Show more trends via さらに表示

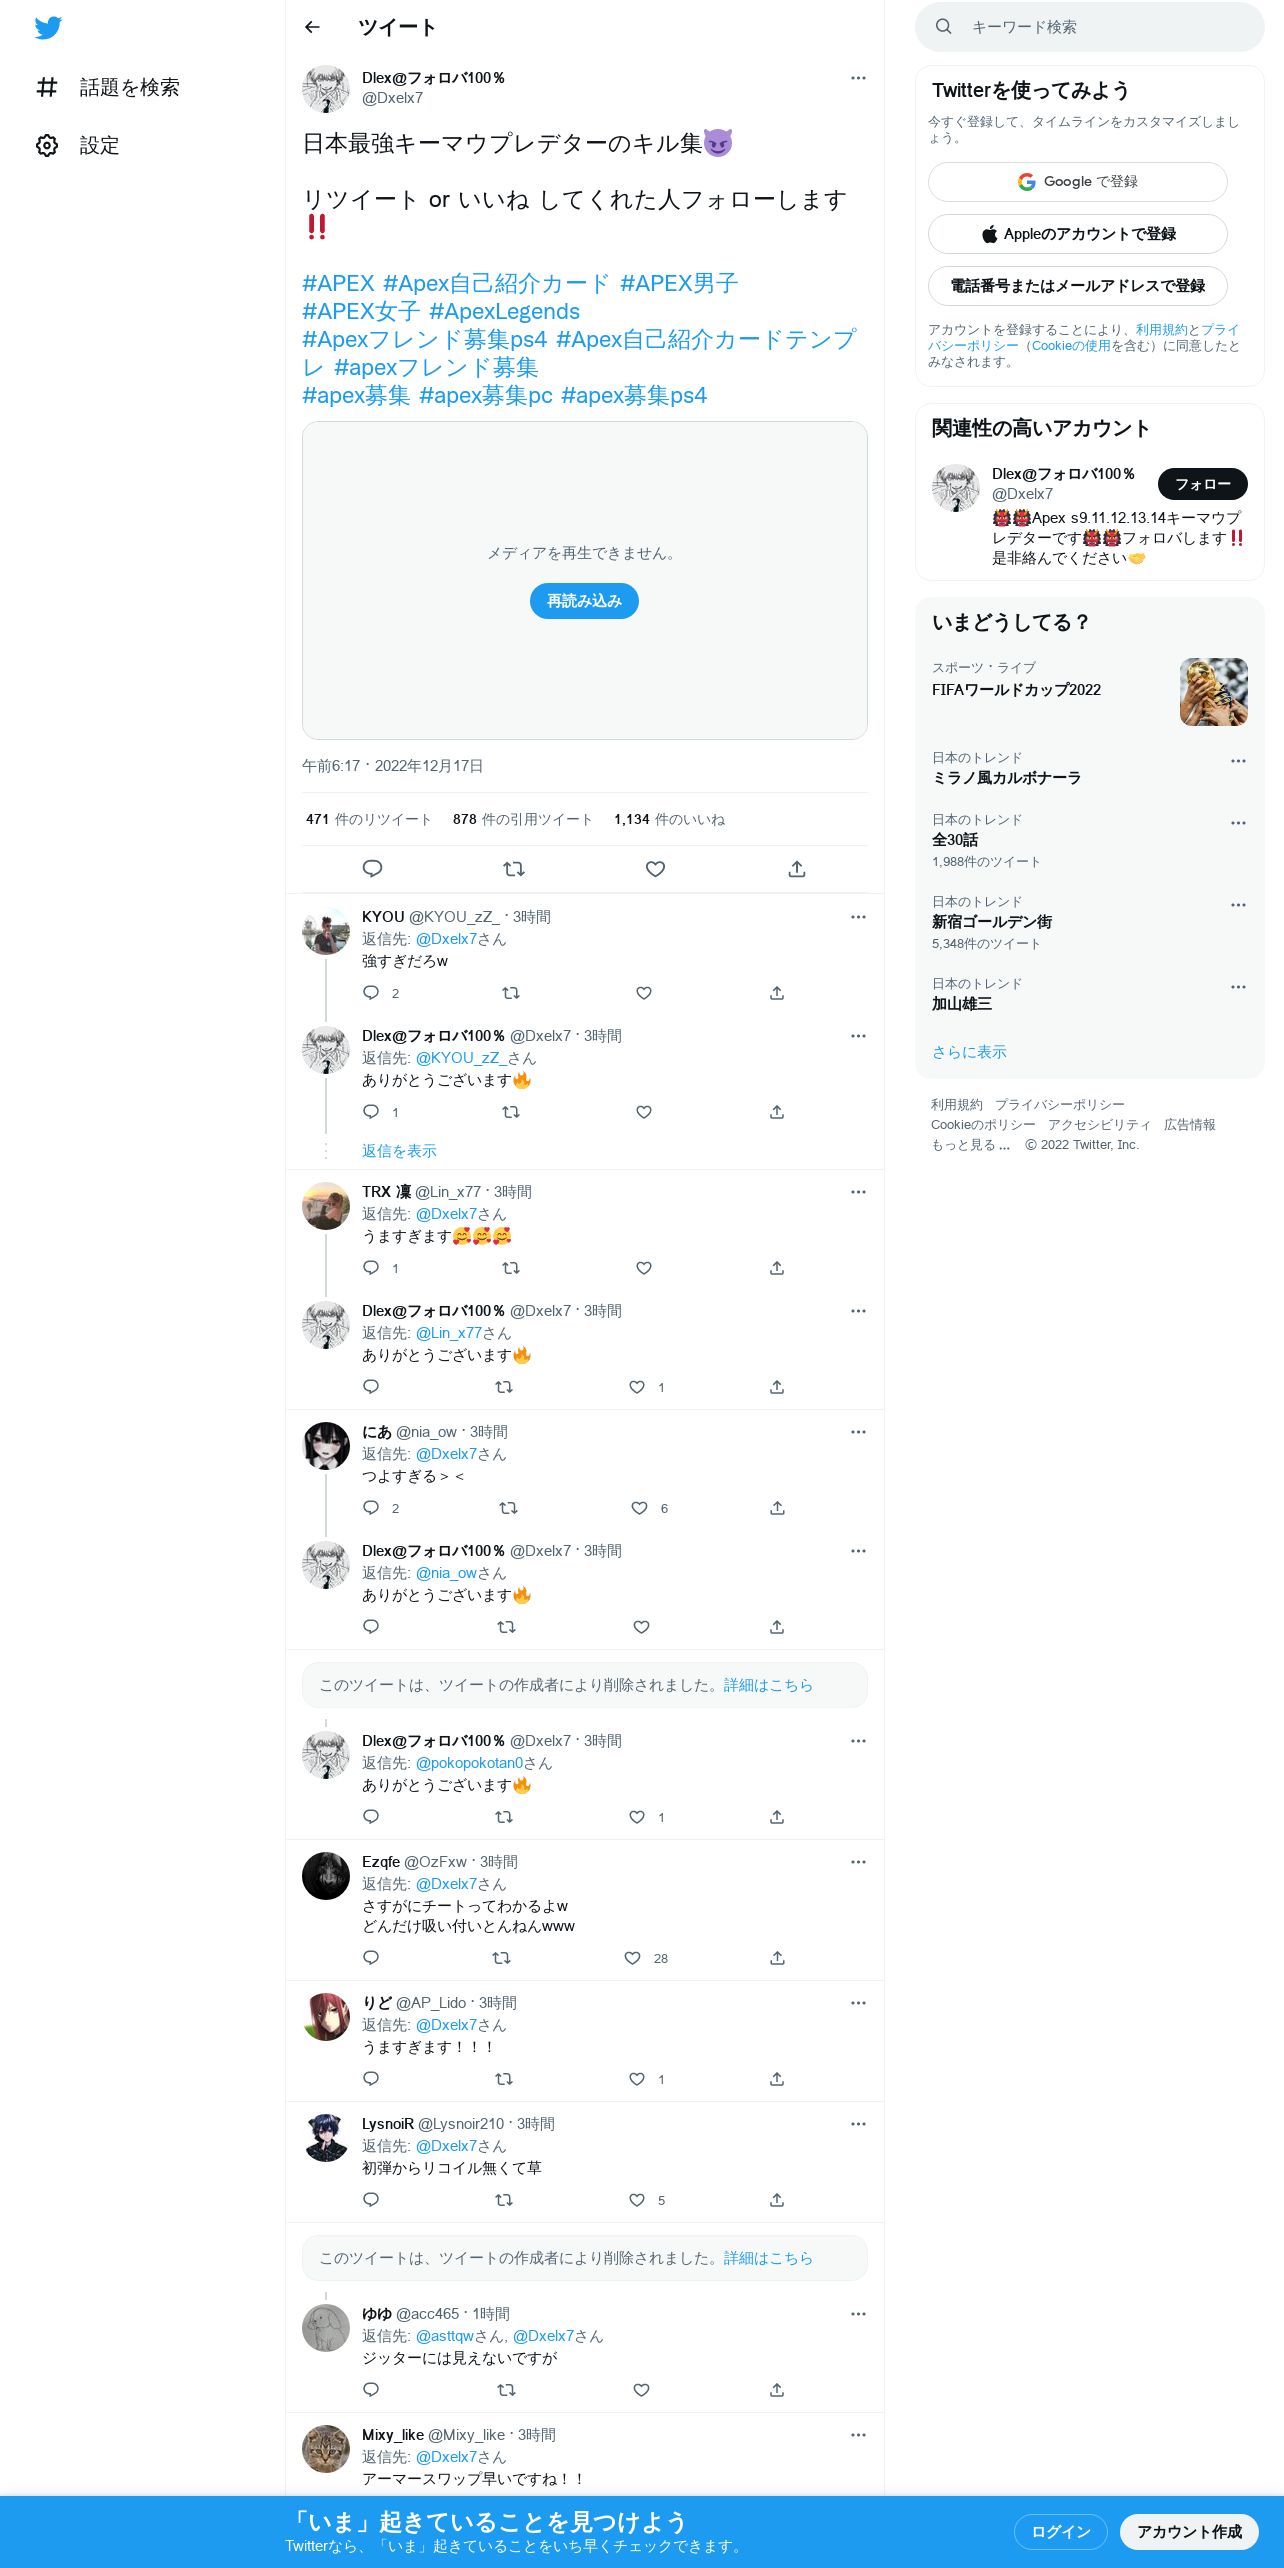pyautogui.click(x=969, y=1052)
